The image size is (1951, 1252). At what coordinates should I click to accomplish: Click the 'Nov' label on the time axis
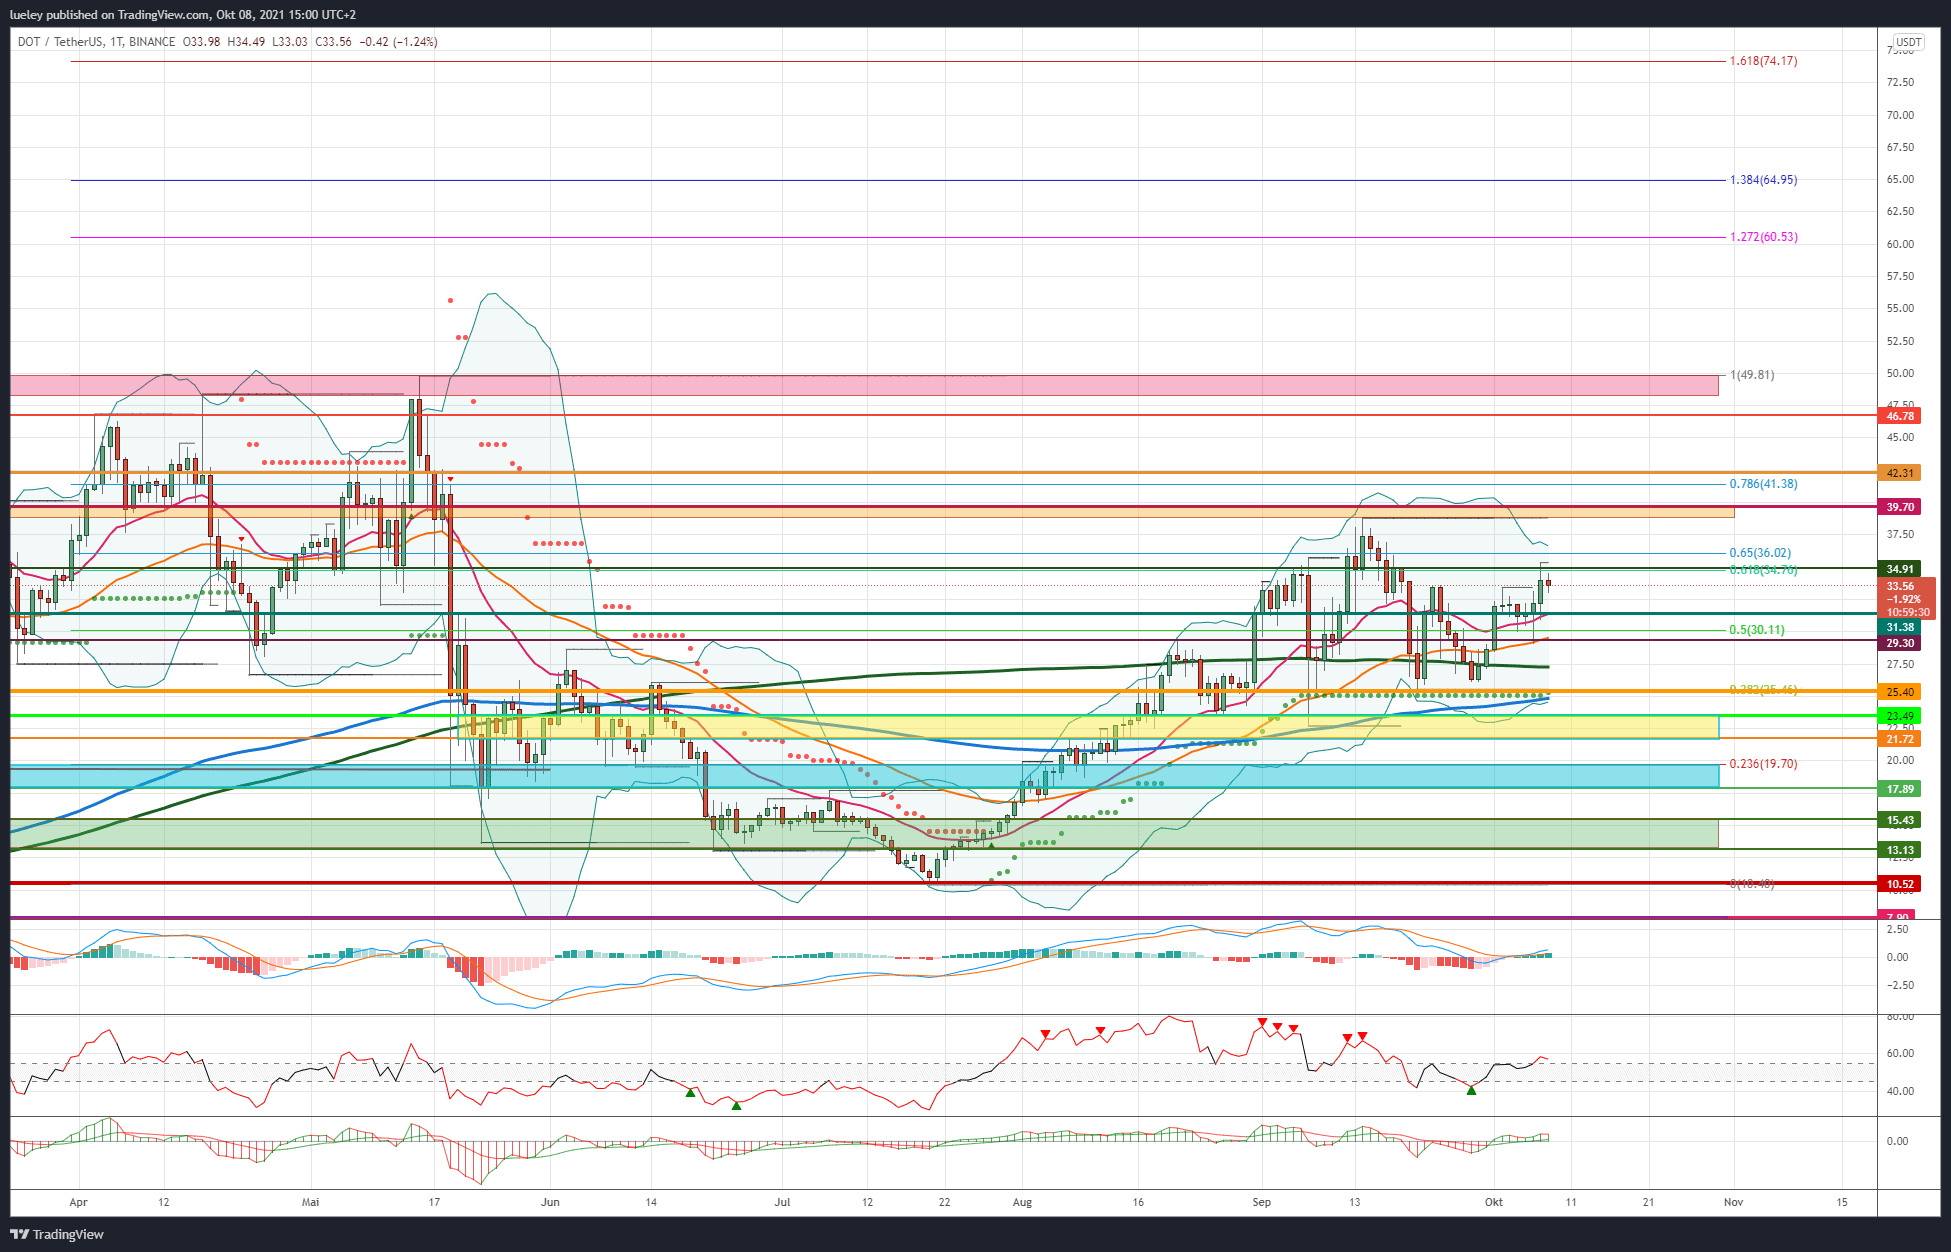(x=1734, y=1202)
